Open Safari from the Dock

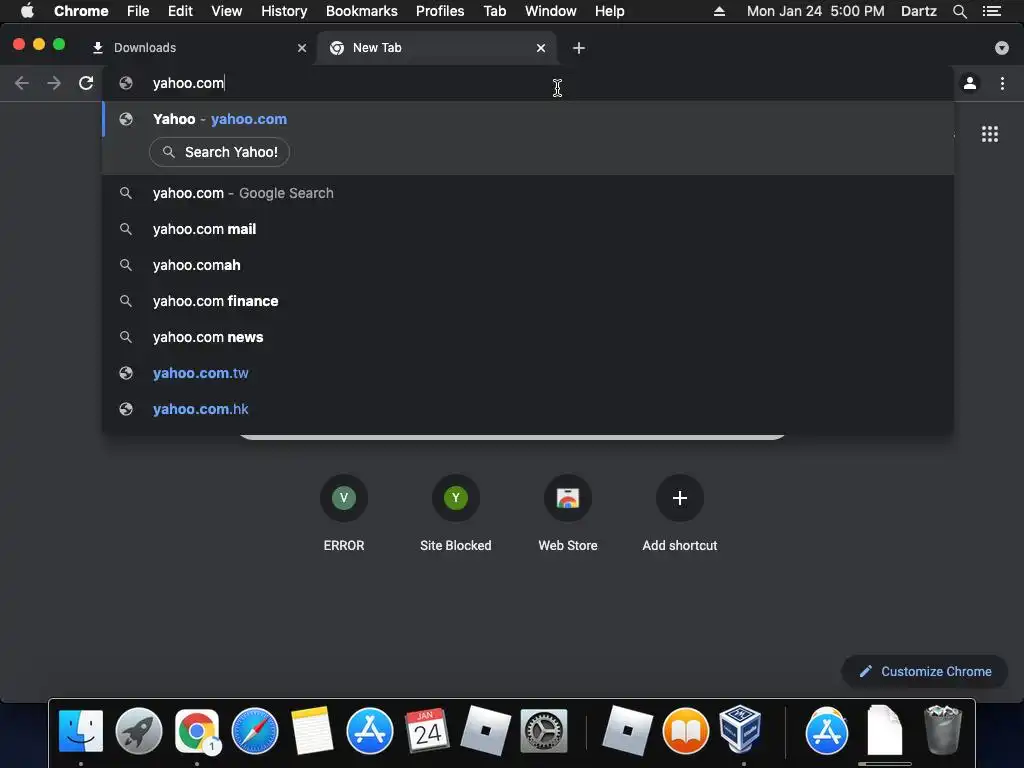point(255,731)
